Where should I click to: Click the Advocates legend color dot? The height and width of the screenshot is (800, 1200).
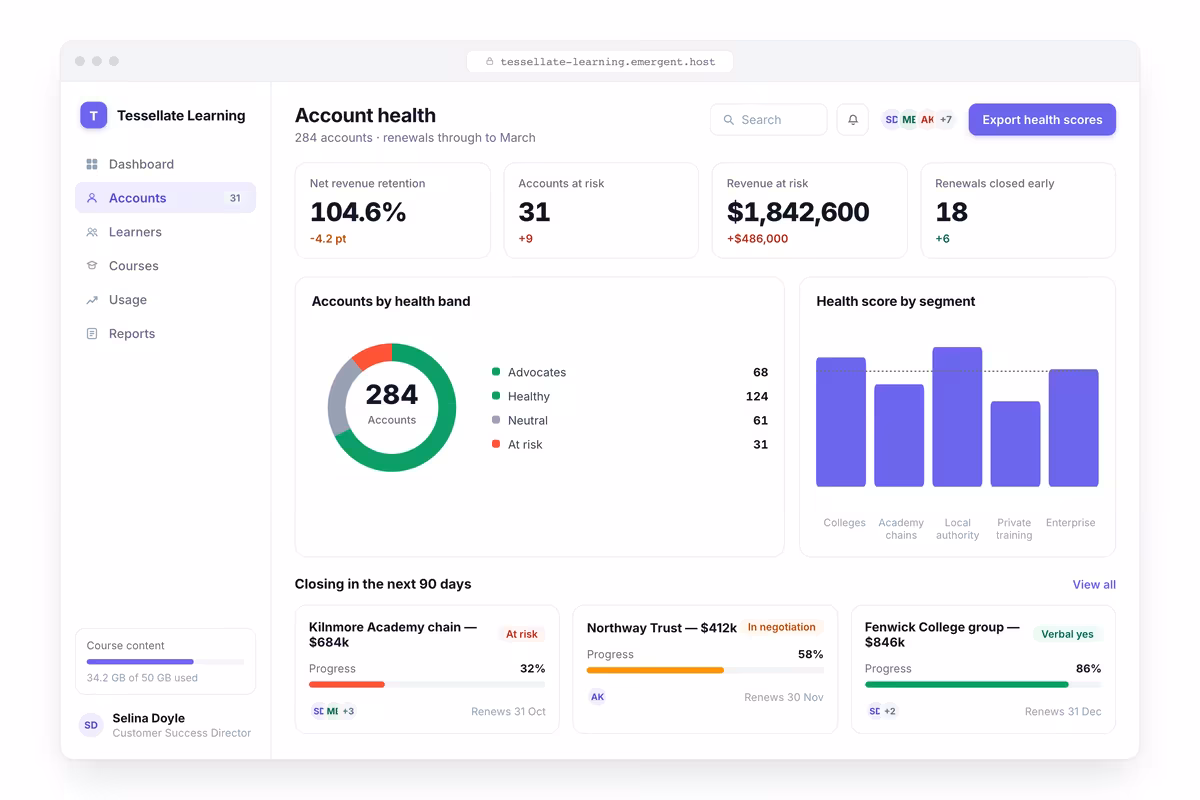coord(496,372)
